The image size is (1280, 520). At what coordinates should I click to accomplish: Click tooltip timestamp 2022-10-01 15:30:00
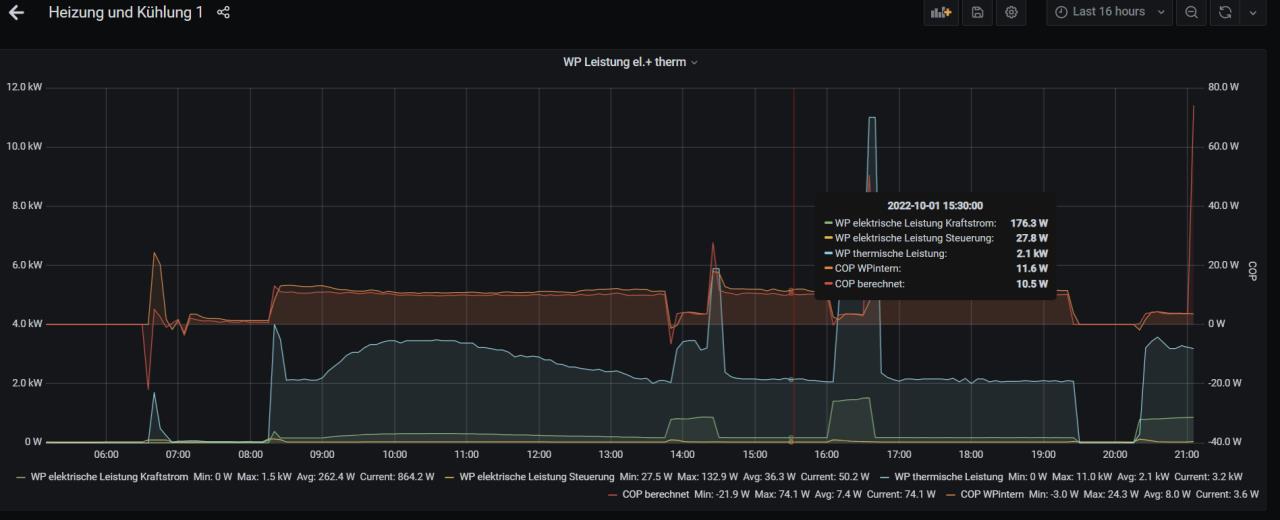tap(935, 205)
